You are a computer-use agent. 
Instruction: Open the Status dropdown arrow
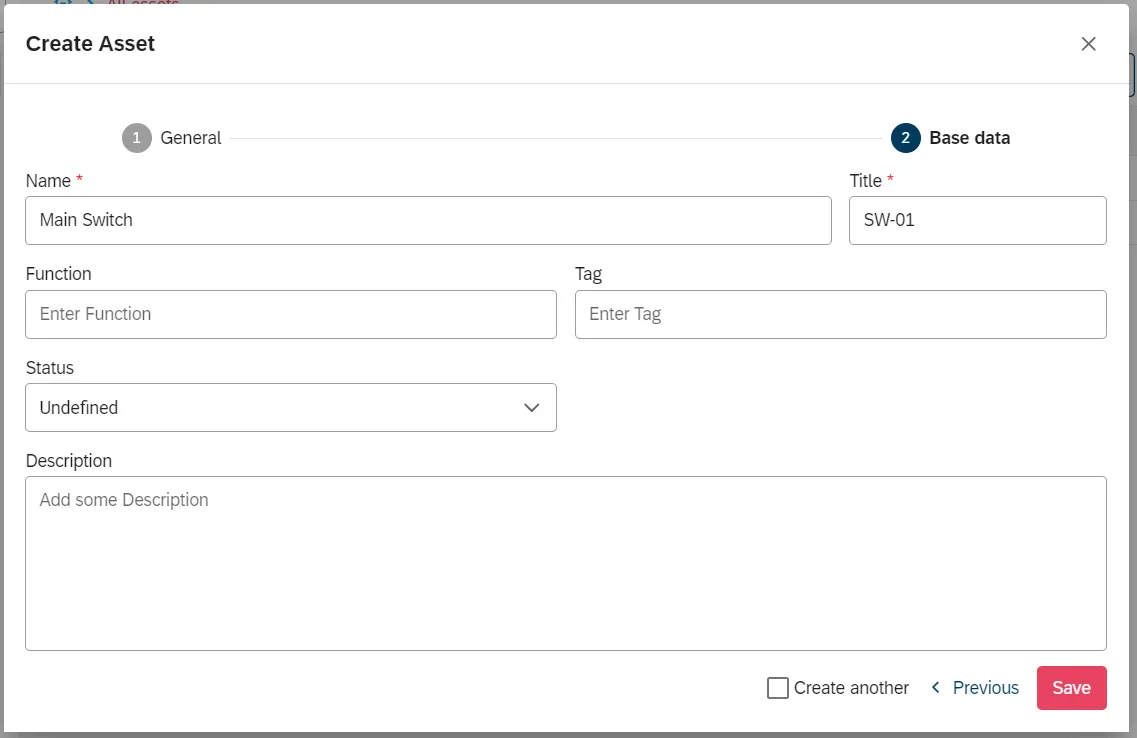tap(532, 407)
